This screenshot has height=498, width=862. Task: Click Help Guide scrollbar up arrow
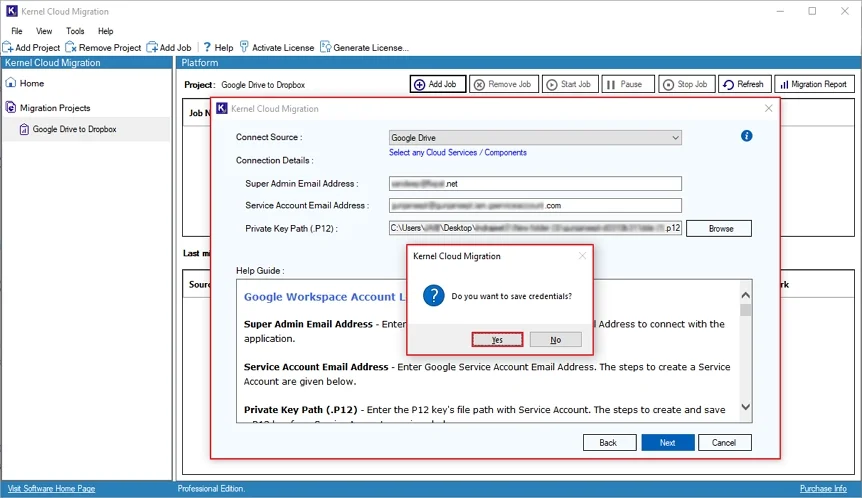pyautogui.click(x=745, y=295)
